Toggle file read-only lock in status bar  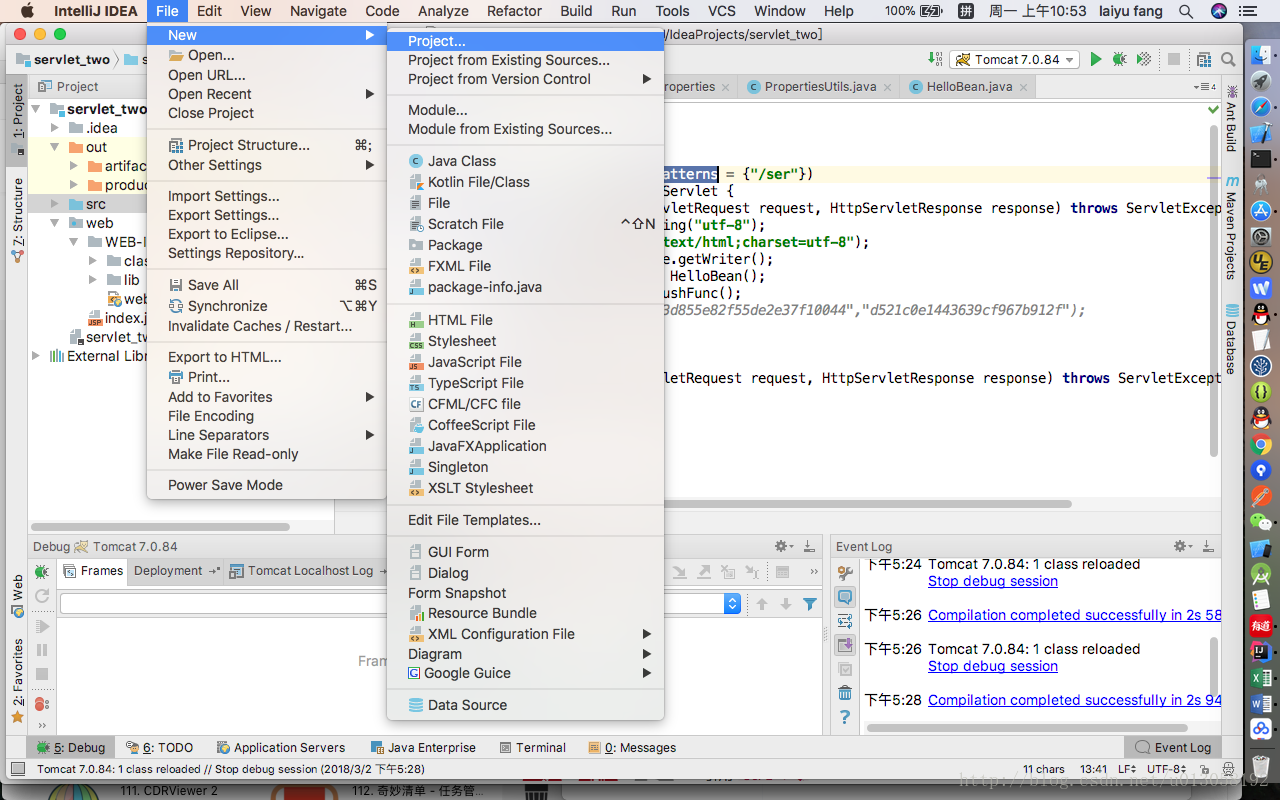(1207, 770)
